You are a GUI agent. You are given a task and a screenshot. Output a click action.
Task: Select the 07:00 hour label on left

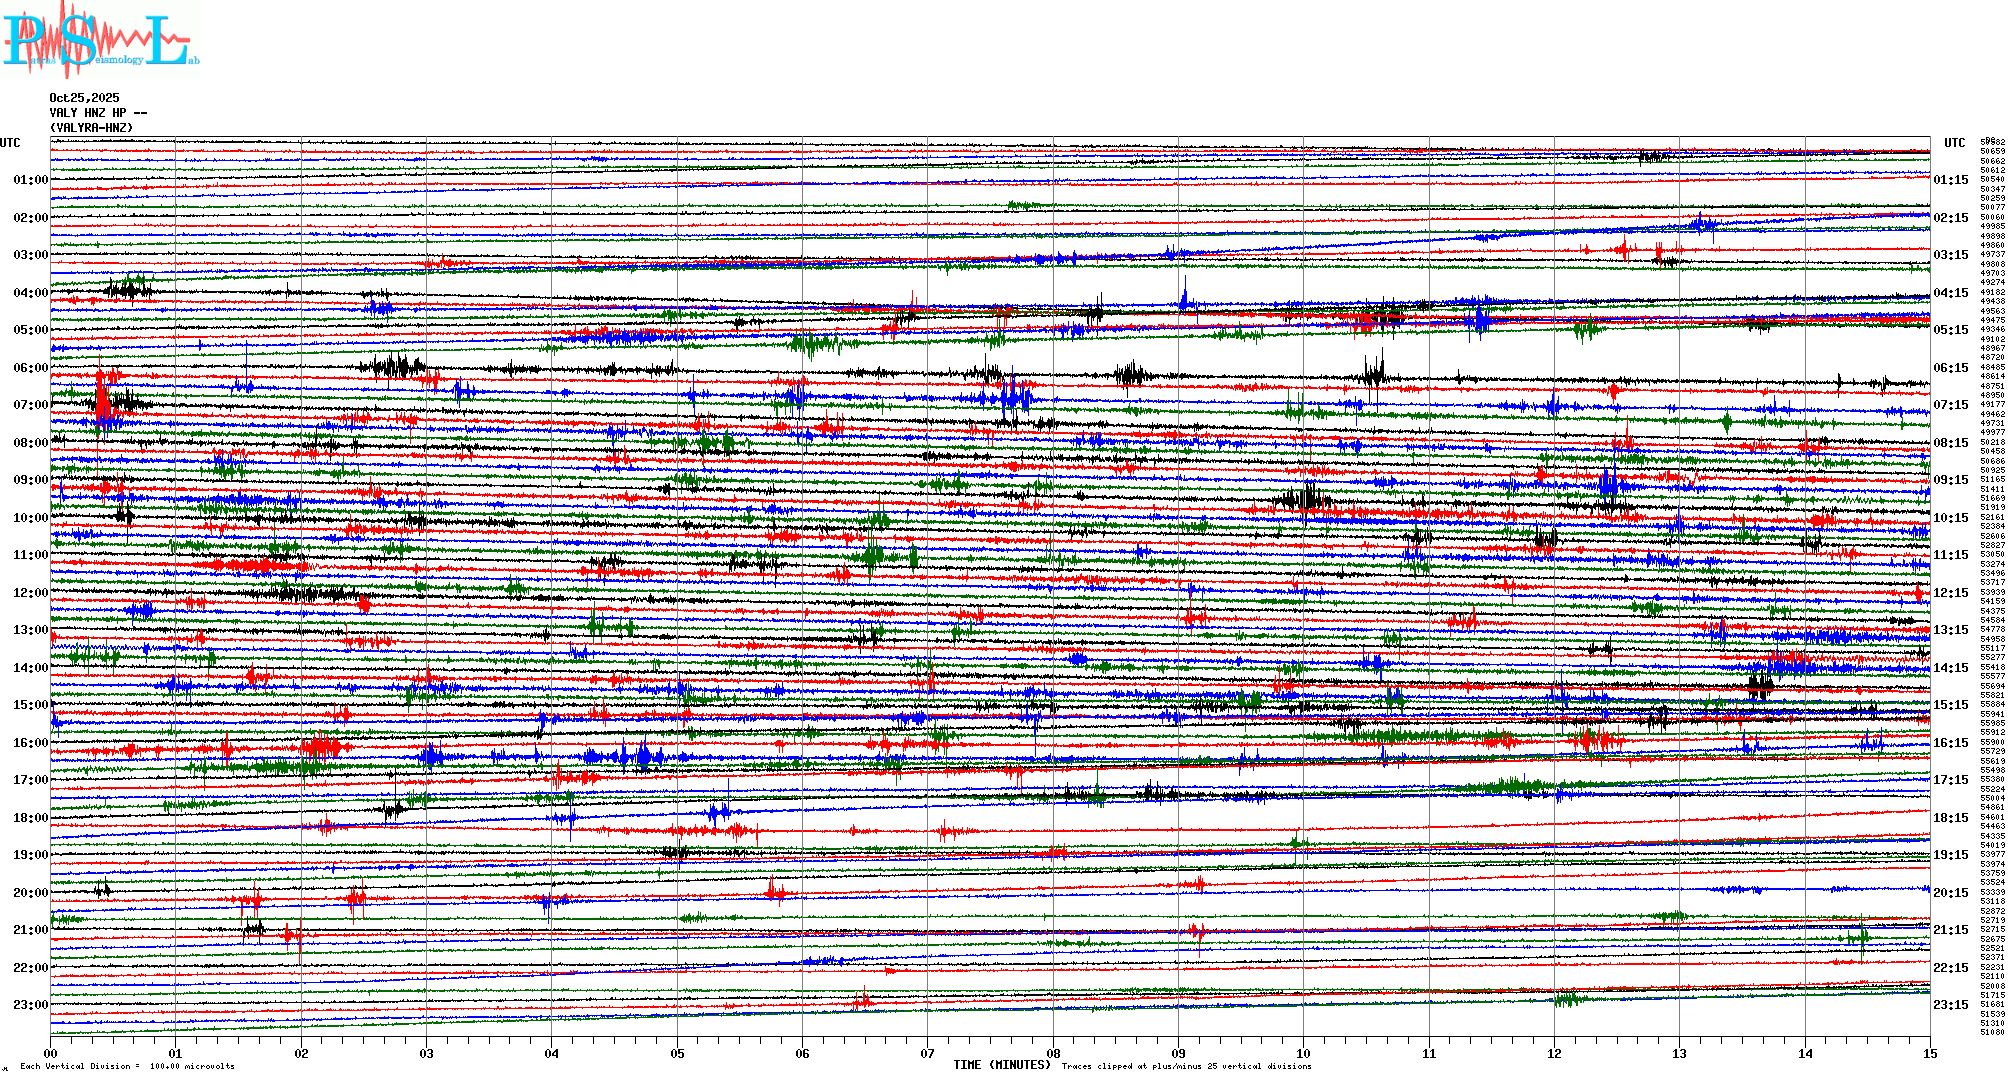click(x=30, y=405)
